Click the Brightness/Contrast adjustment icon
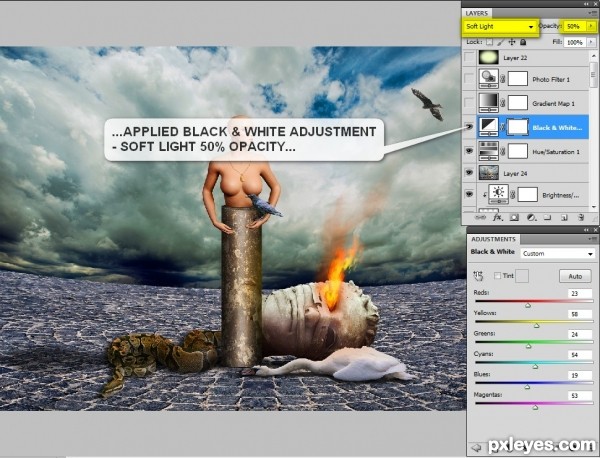This screenshot has height=458, width=600. click(499, 194)
